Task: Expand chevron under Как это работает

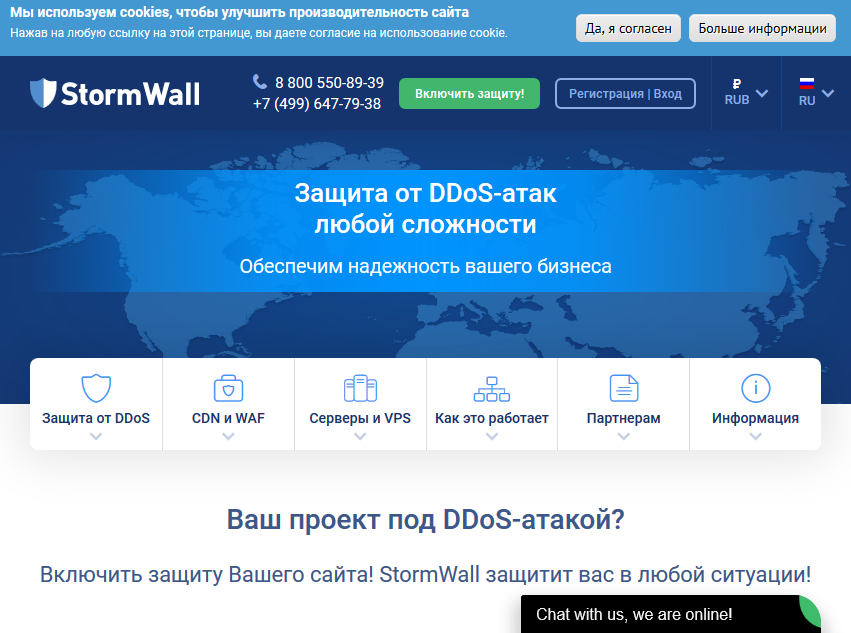Action: click(492, 436)
